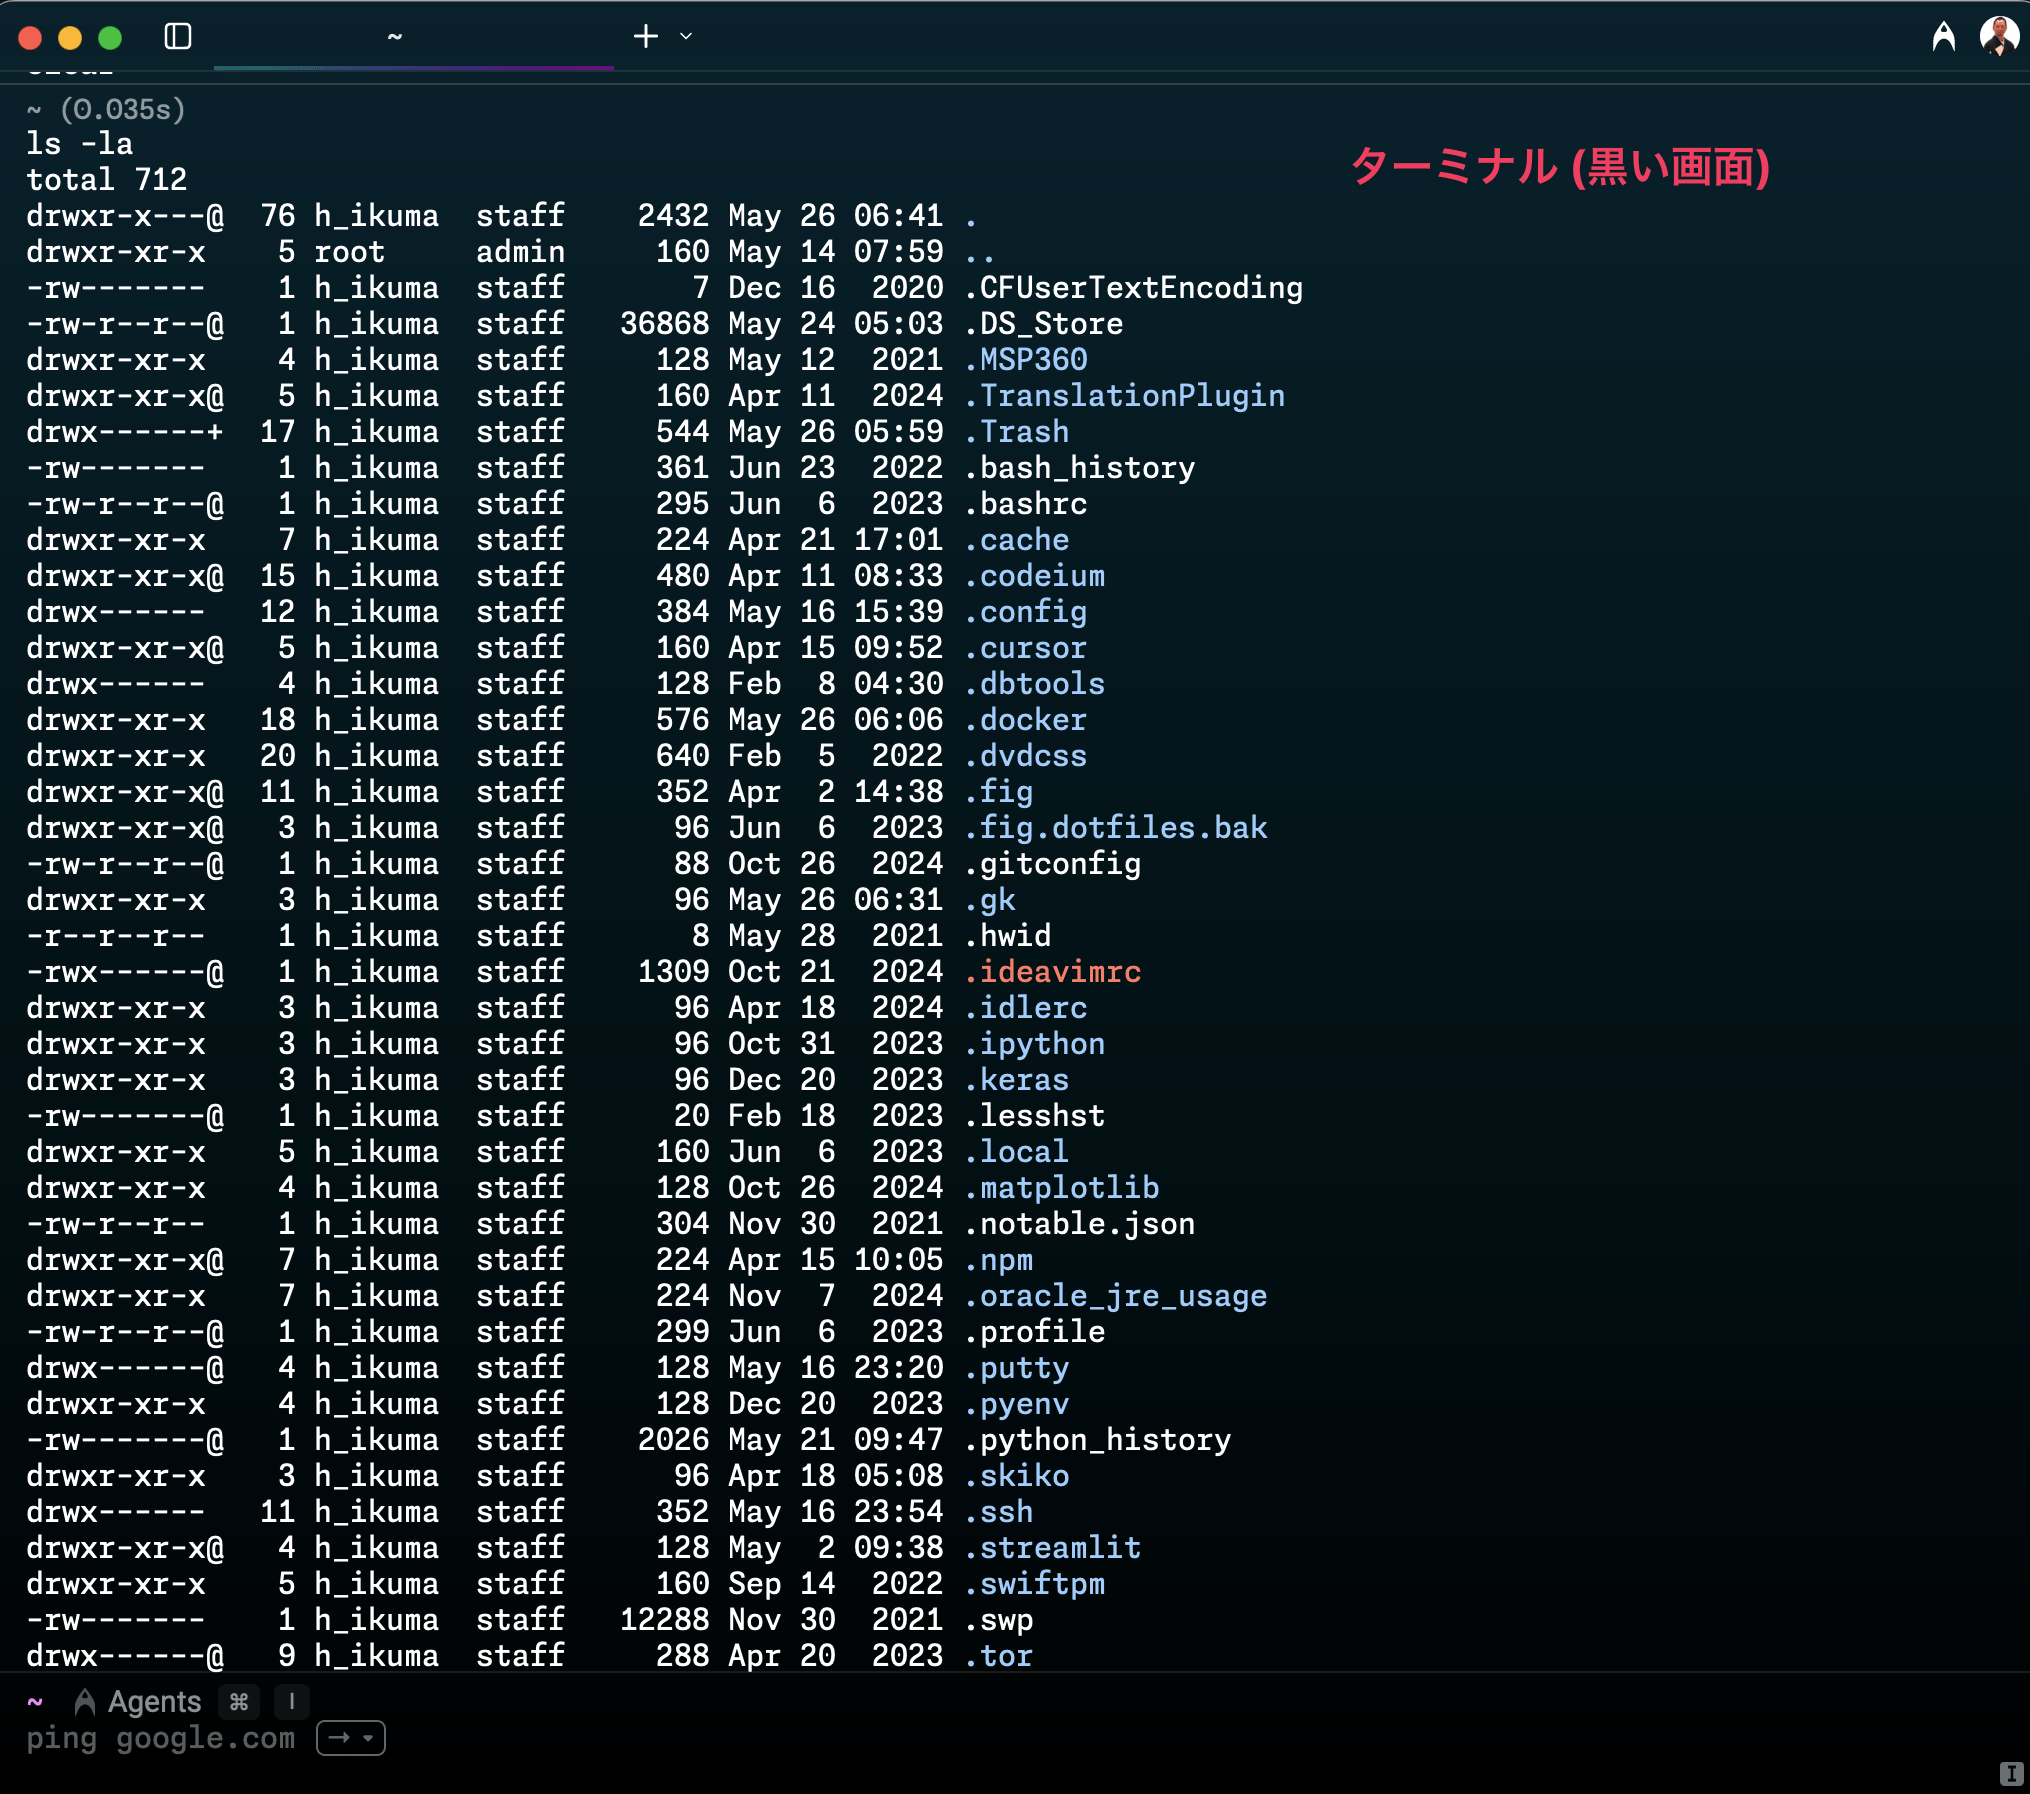
Task: Click the (0.035s) execution time label
Action: point(123,109)
